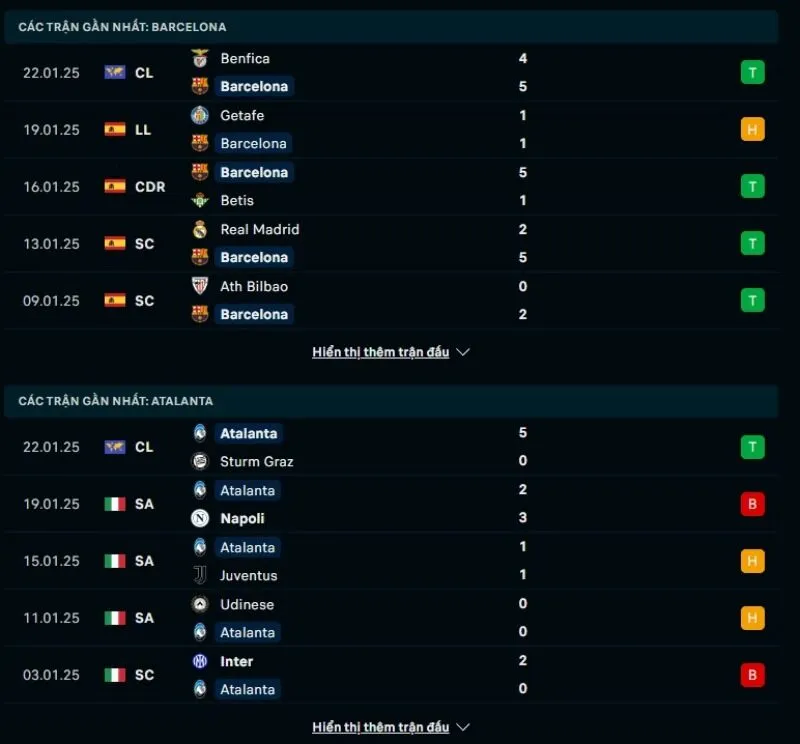Click the Juventus team logo
This screenshot has height=744, width=800.
point(199,575)
